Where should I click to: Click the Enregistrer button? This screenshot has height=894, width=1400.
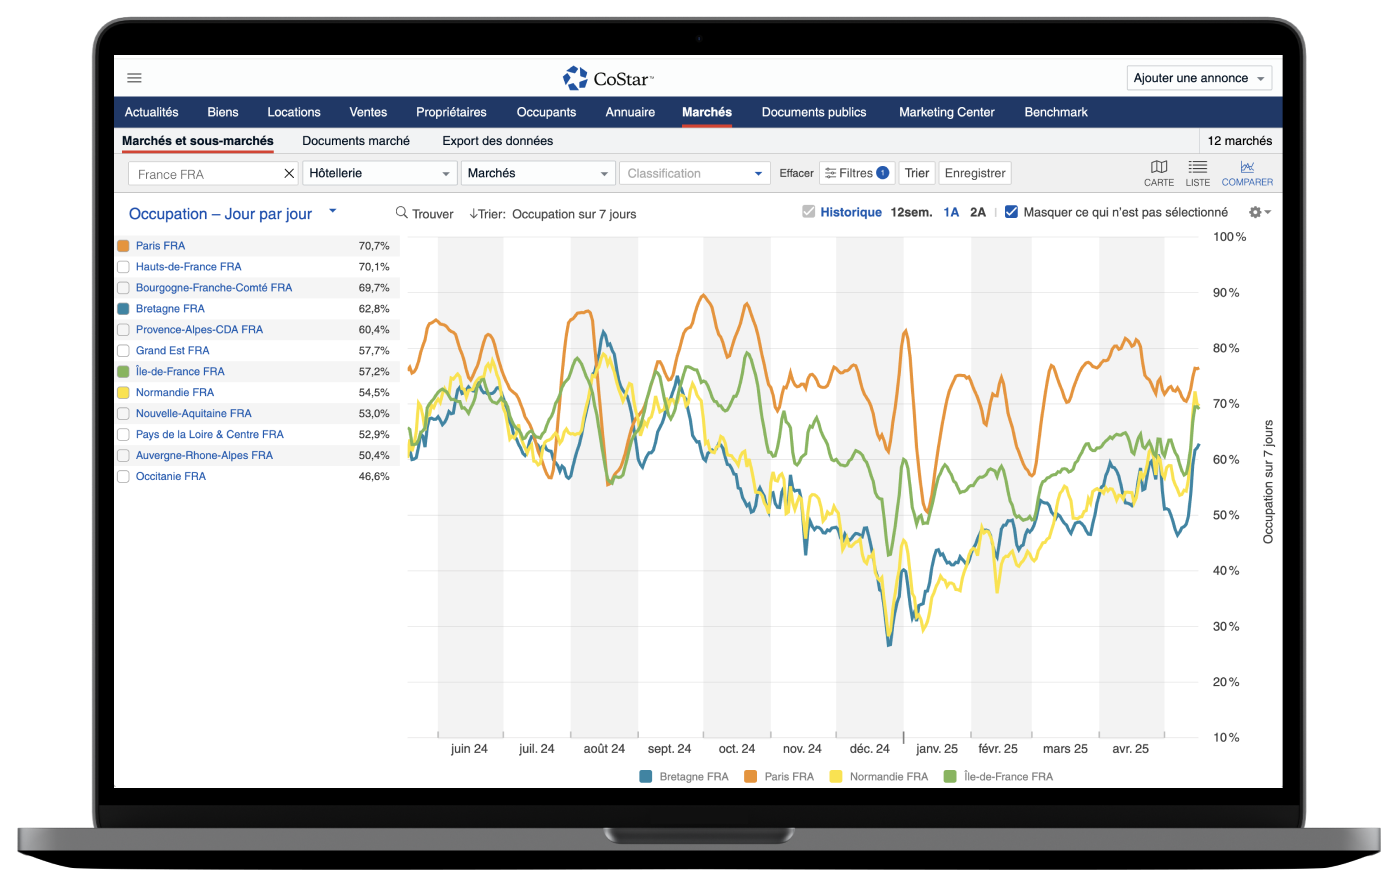[x=974, y=173]
